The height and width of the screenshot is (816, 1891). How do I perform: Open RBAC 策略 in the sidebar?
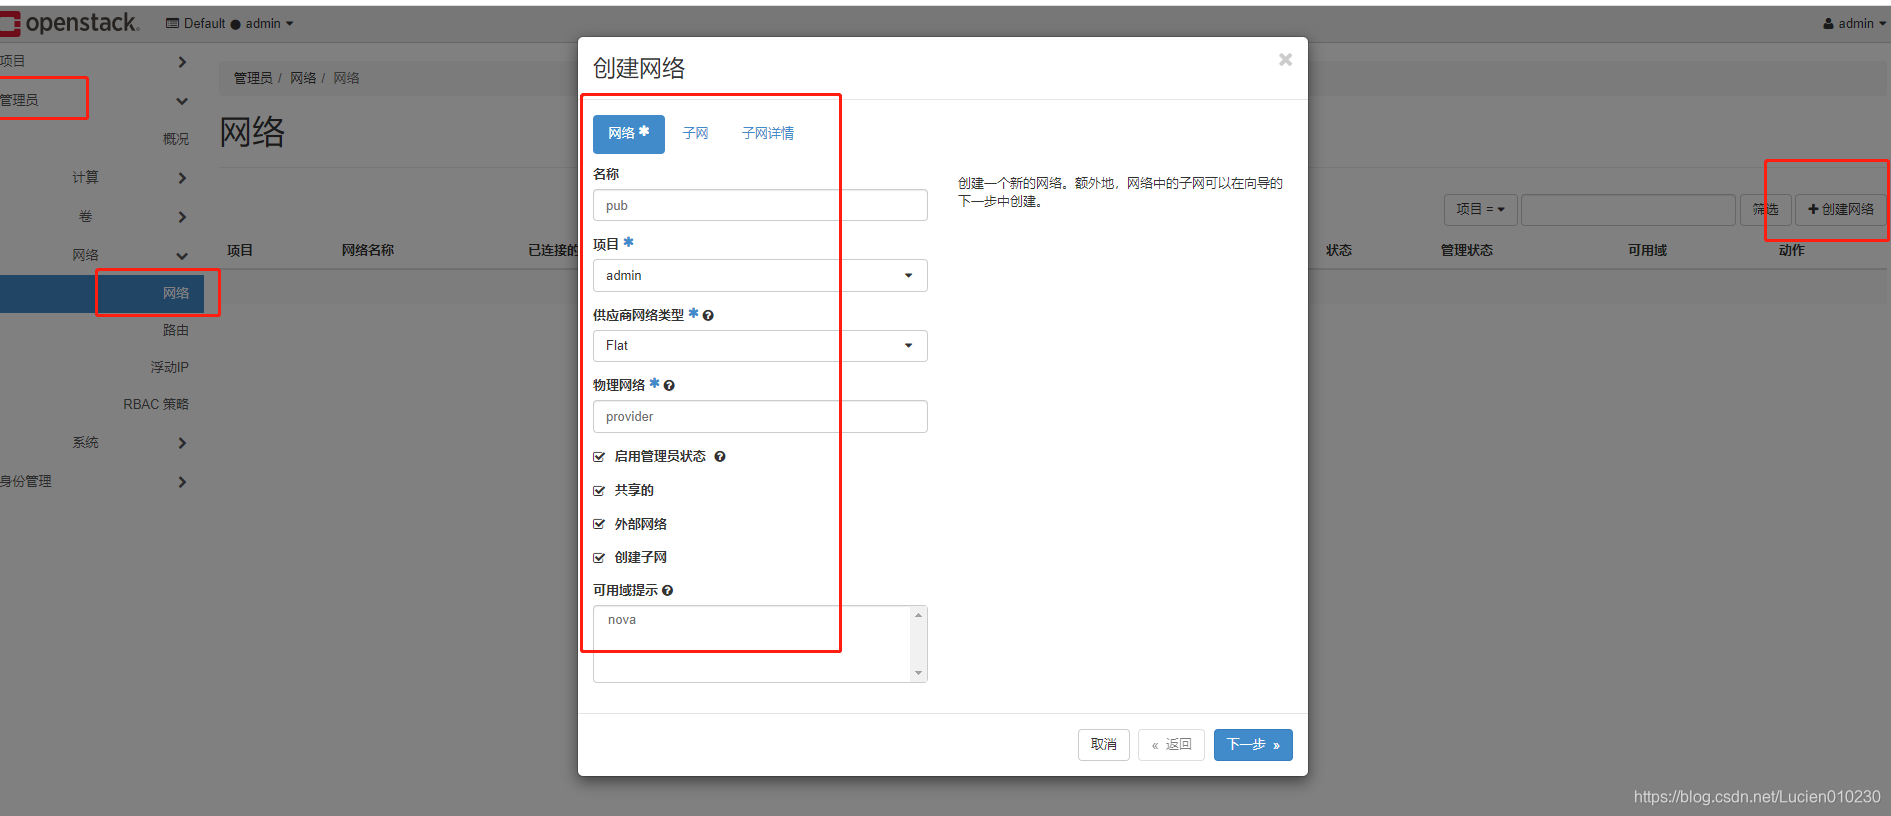tap(156, 405)
